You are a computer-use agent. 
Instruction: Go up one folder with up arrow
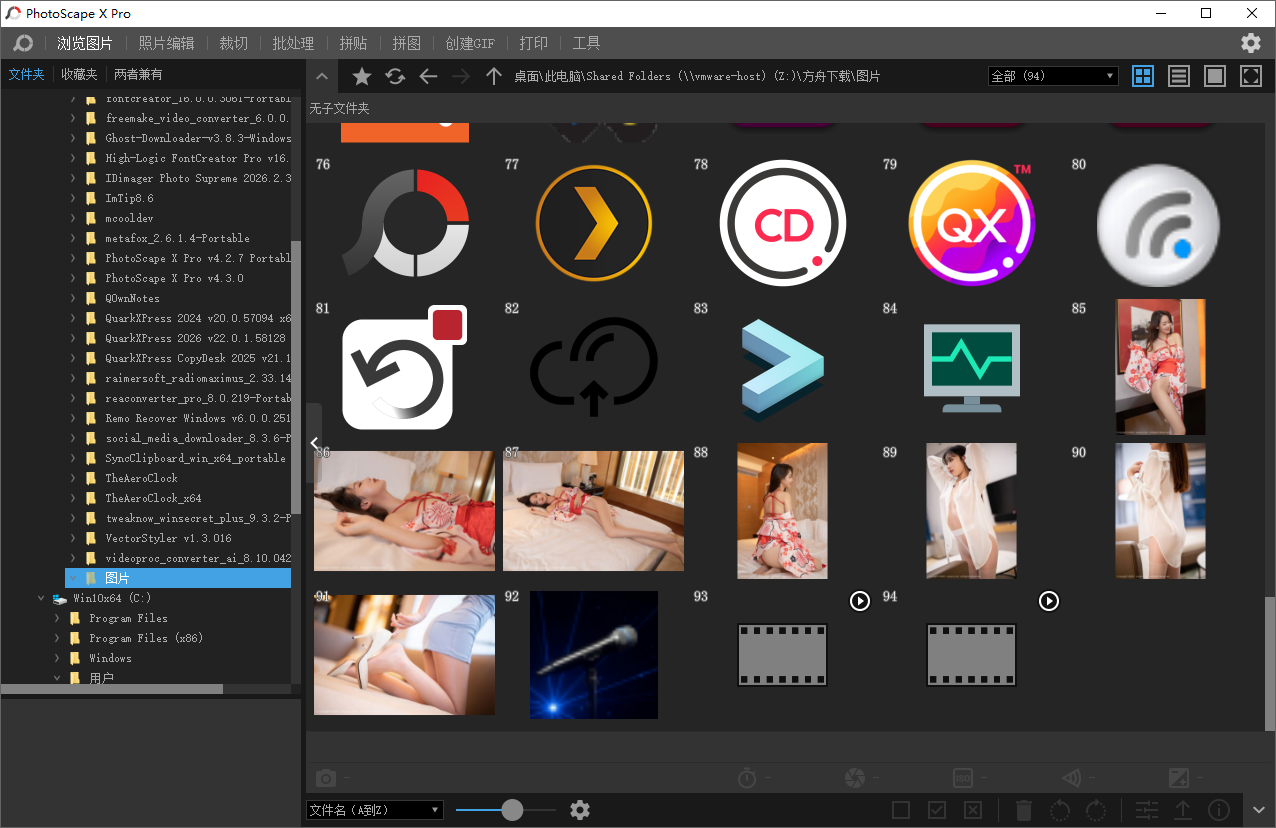click(493, 76)
